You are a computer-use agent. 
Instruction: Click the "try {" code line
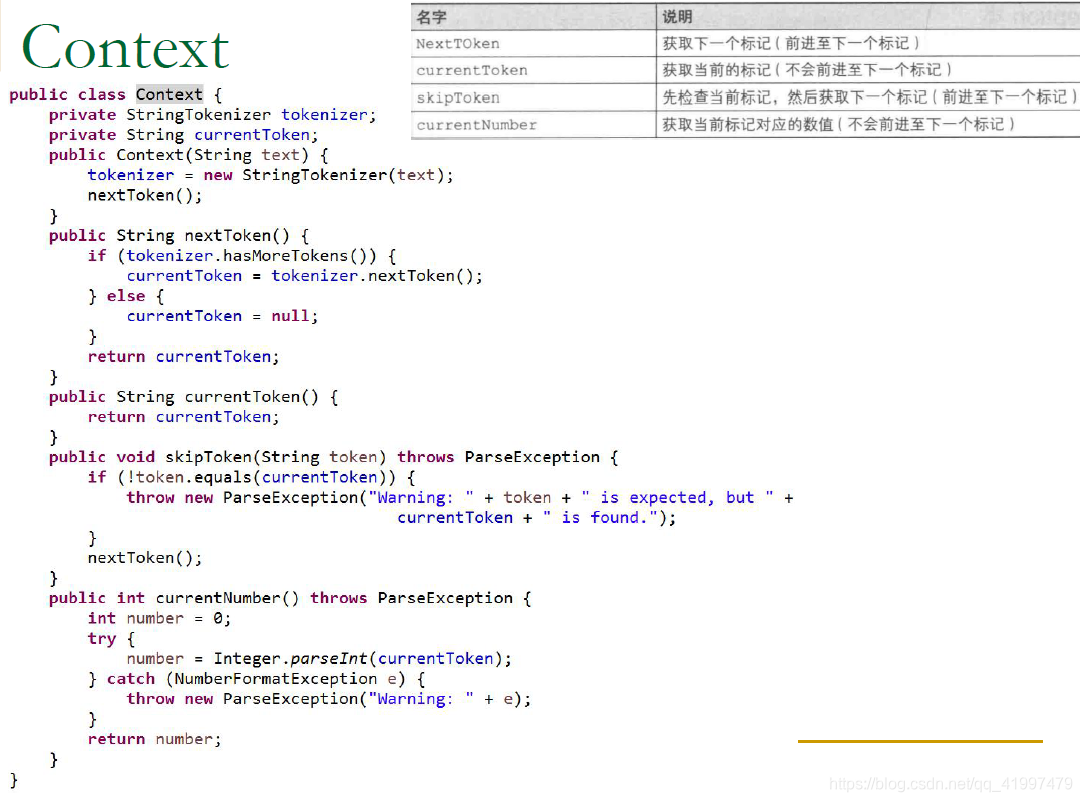point(111,638)
